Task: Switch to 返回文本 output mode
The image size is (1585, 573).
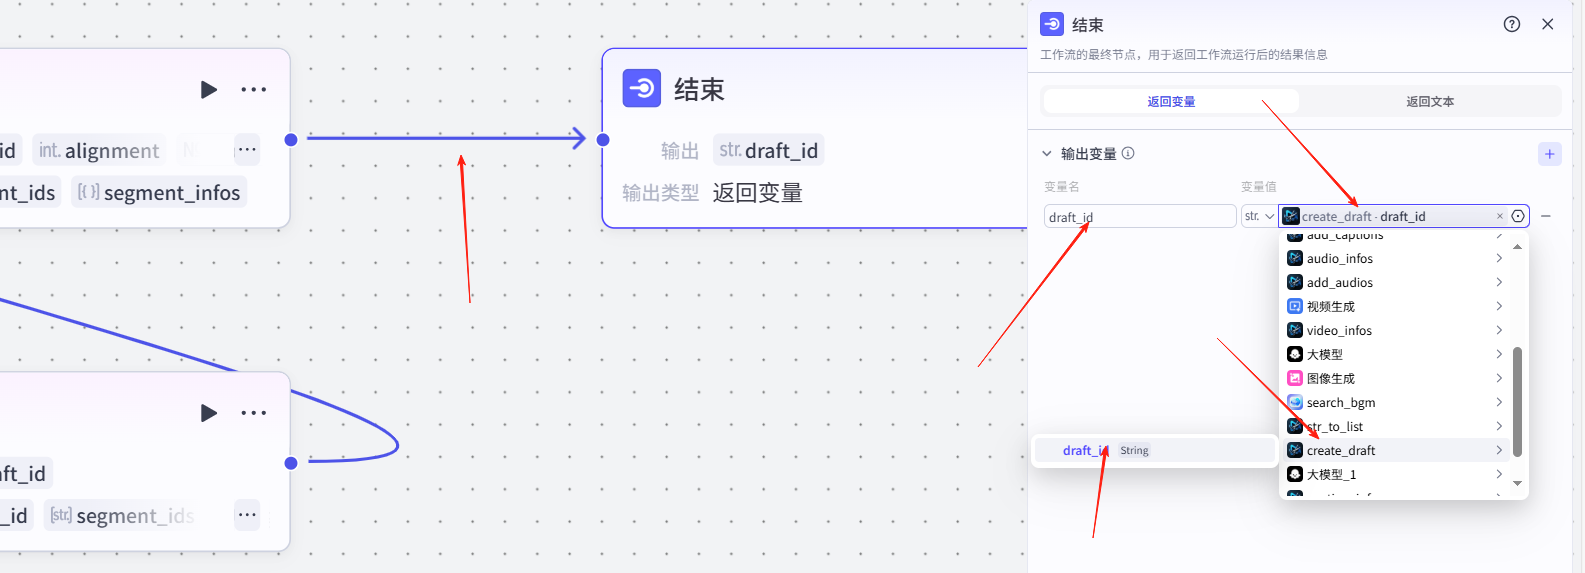Action: point(1429,102)
